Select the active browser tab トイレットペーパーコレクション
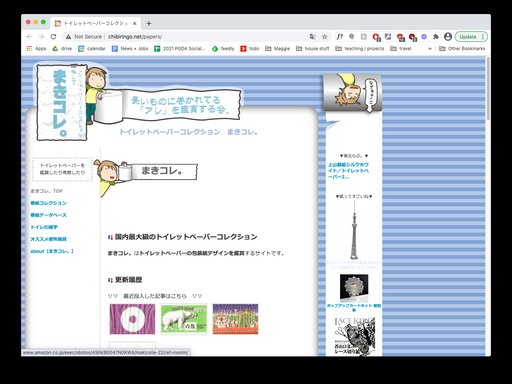The image size is (512, 384). click(x=96, y=23)
